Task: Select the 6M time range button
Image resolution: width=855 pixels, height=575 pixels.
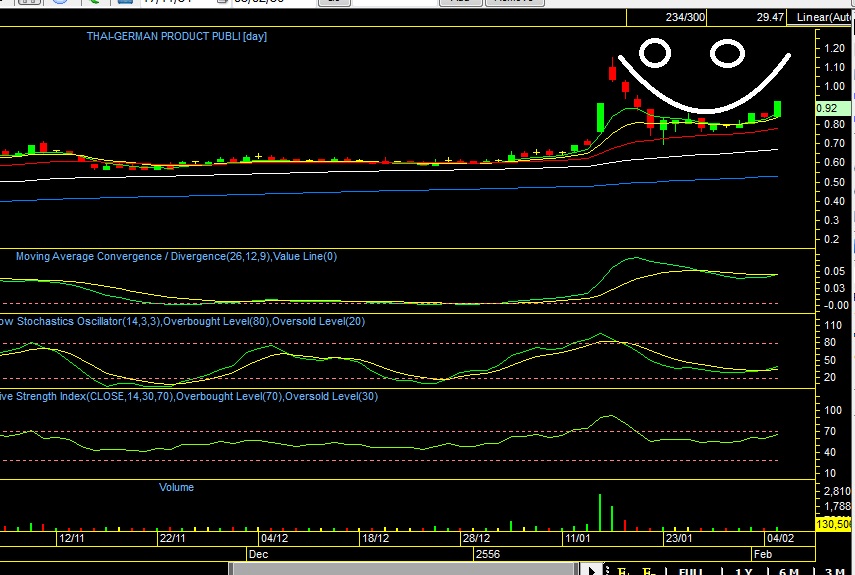Action: [788, 571]
